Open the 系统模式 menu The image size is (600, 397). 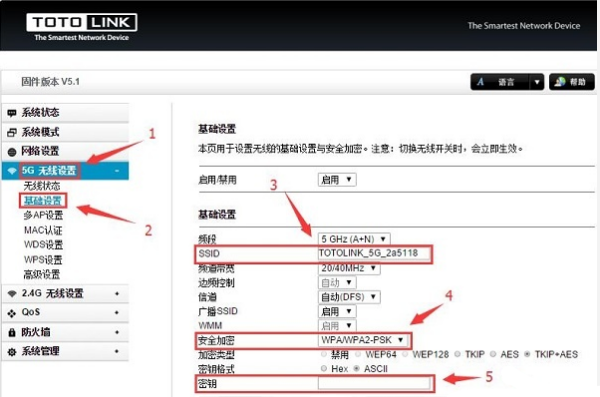tap(65, 132)
